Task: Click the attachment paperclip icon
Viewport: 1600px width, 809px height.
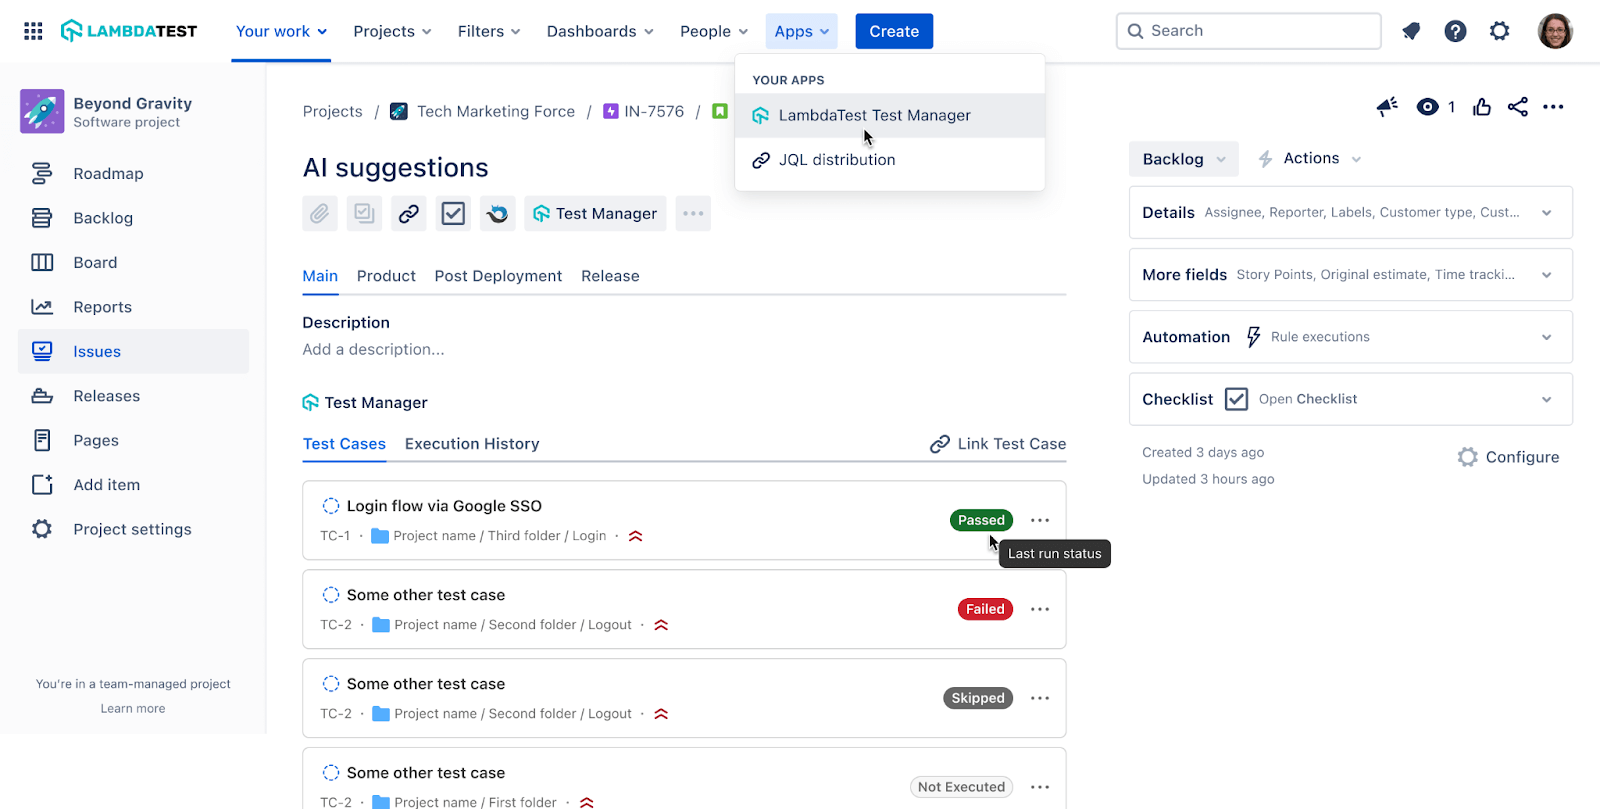Action: [x=320, y=213]
